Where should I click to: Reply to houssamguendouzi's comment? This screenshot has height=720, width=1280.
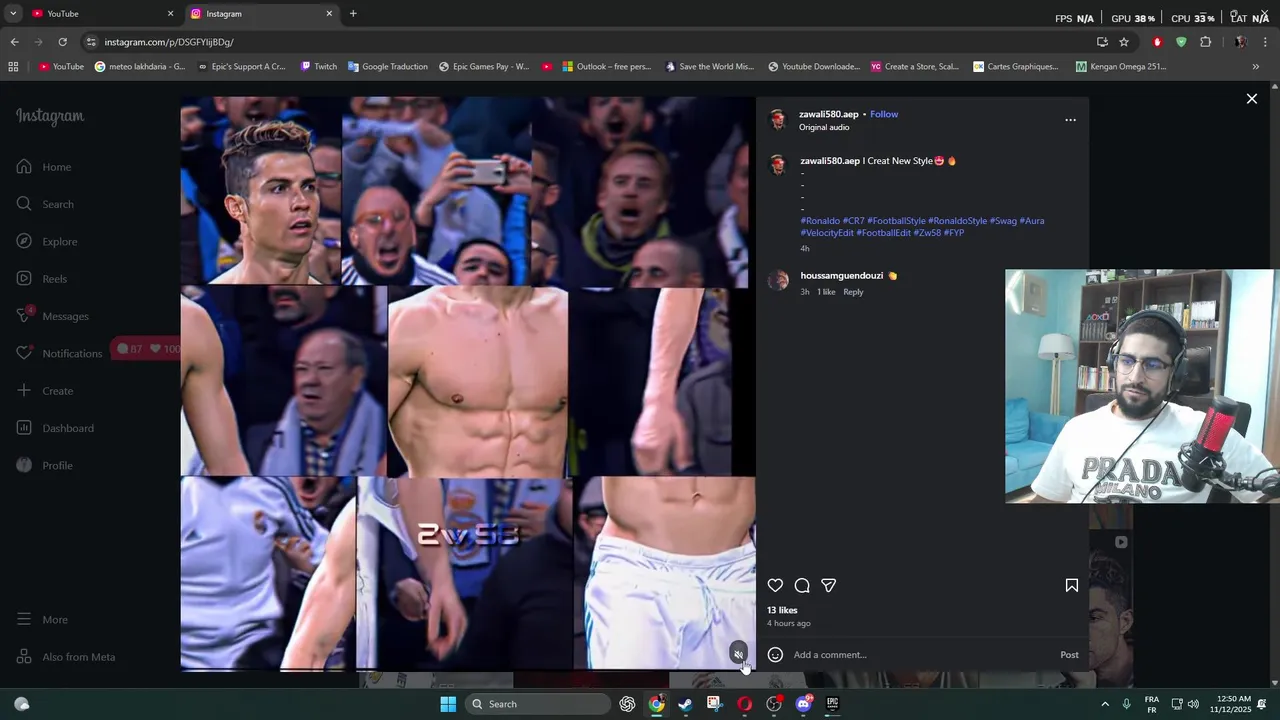coord(853,292)
